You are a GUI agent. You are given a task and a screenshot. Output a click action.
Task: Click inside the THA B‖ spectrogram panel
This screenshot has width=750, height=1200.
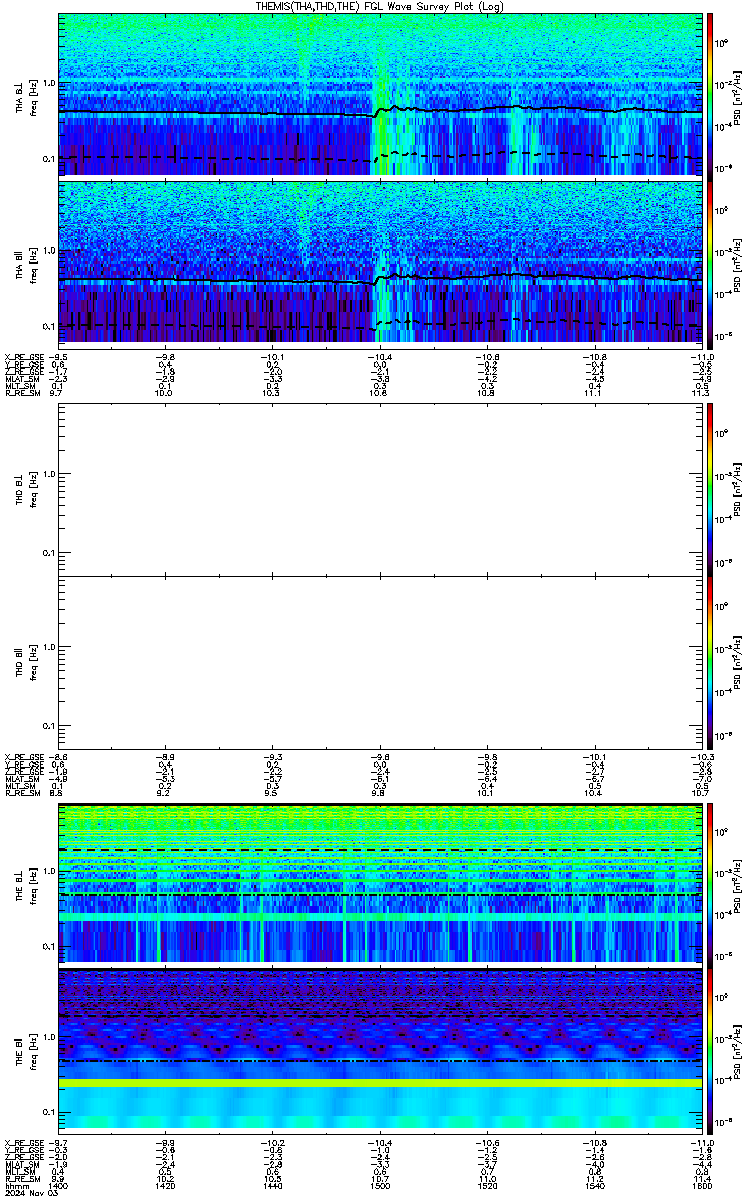380,263
